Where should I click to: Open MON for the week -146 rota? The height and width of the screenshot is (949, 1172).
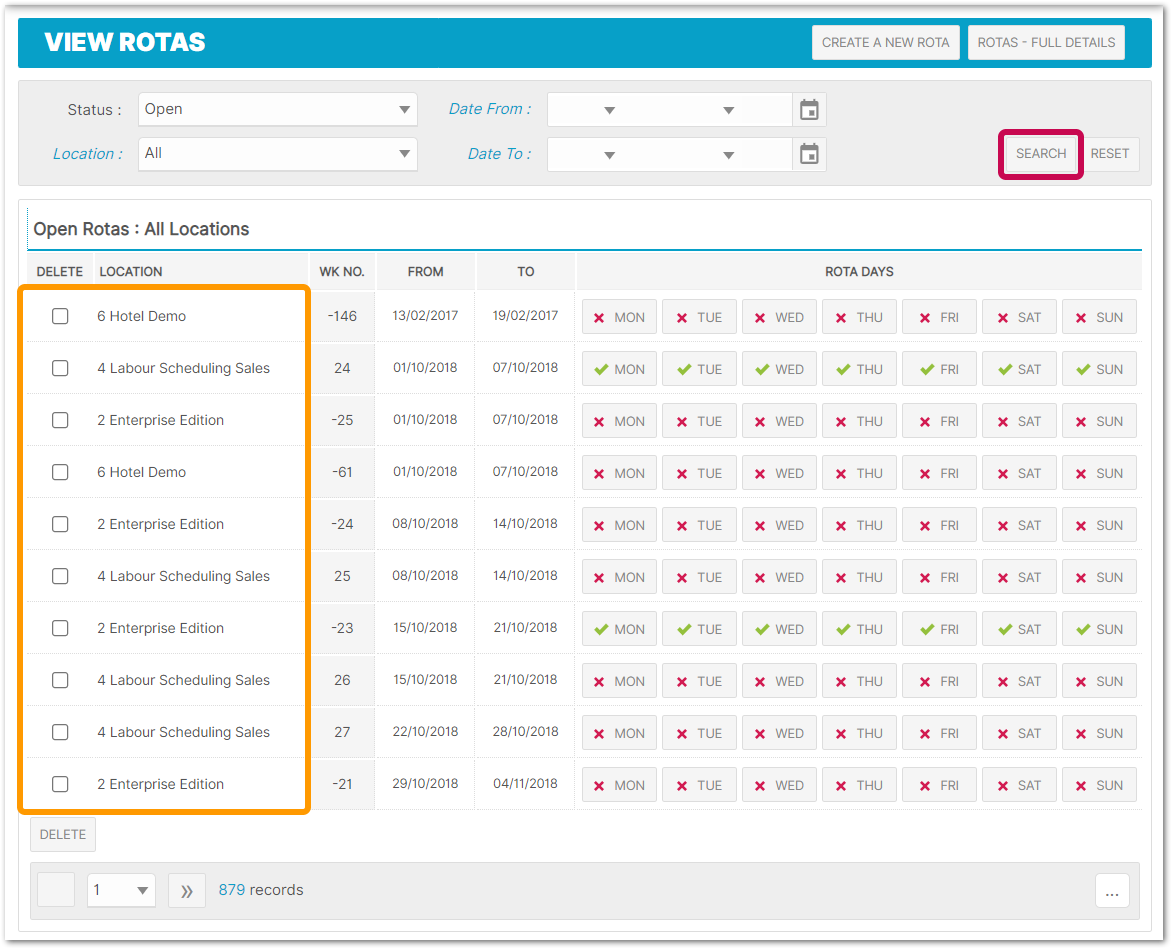(x=620, y=317)
